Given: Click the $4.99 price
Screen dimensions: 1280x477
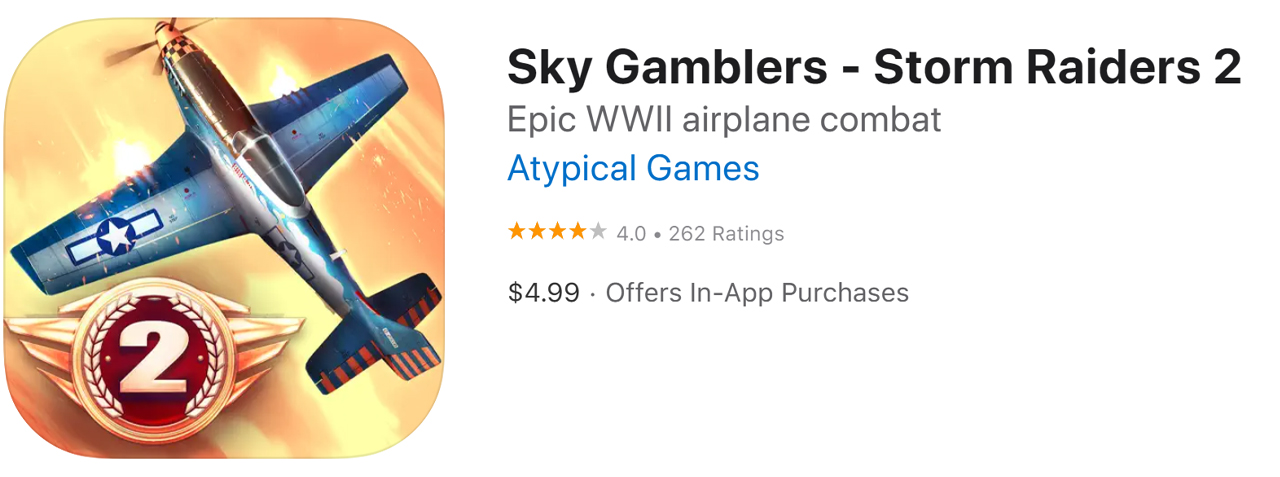Looking at the screenshot, I should tap(544, 292).
